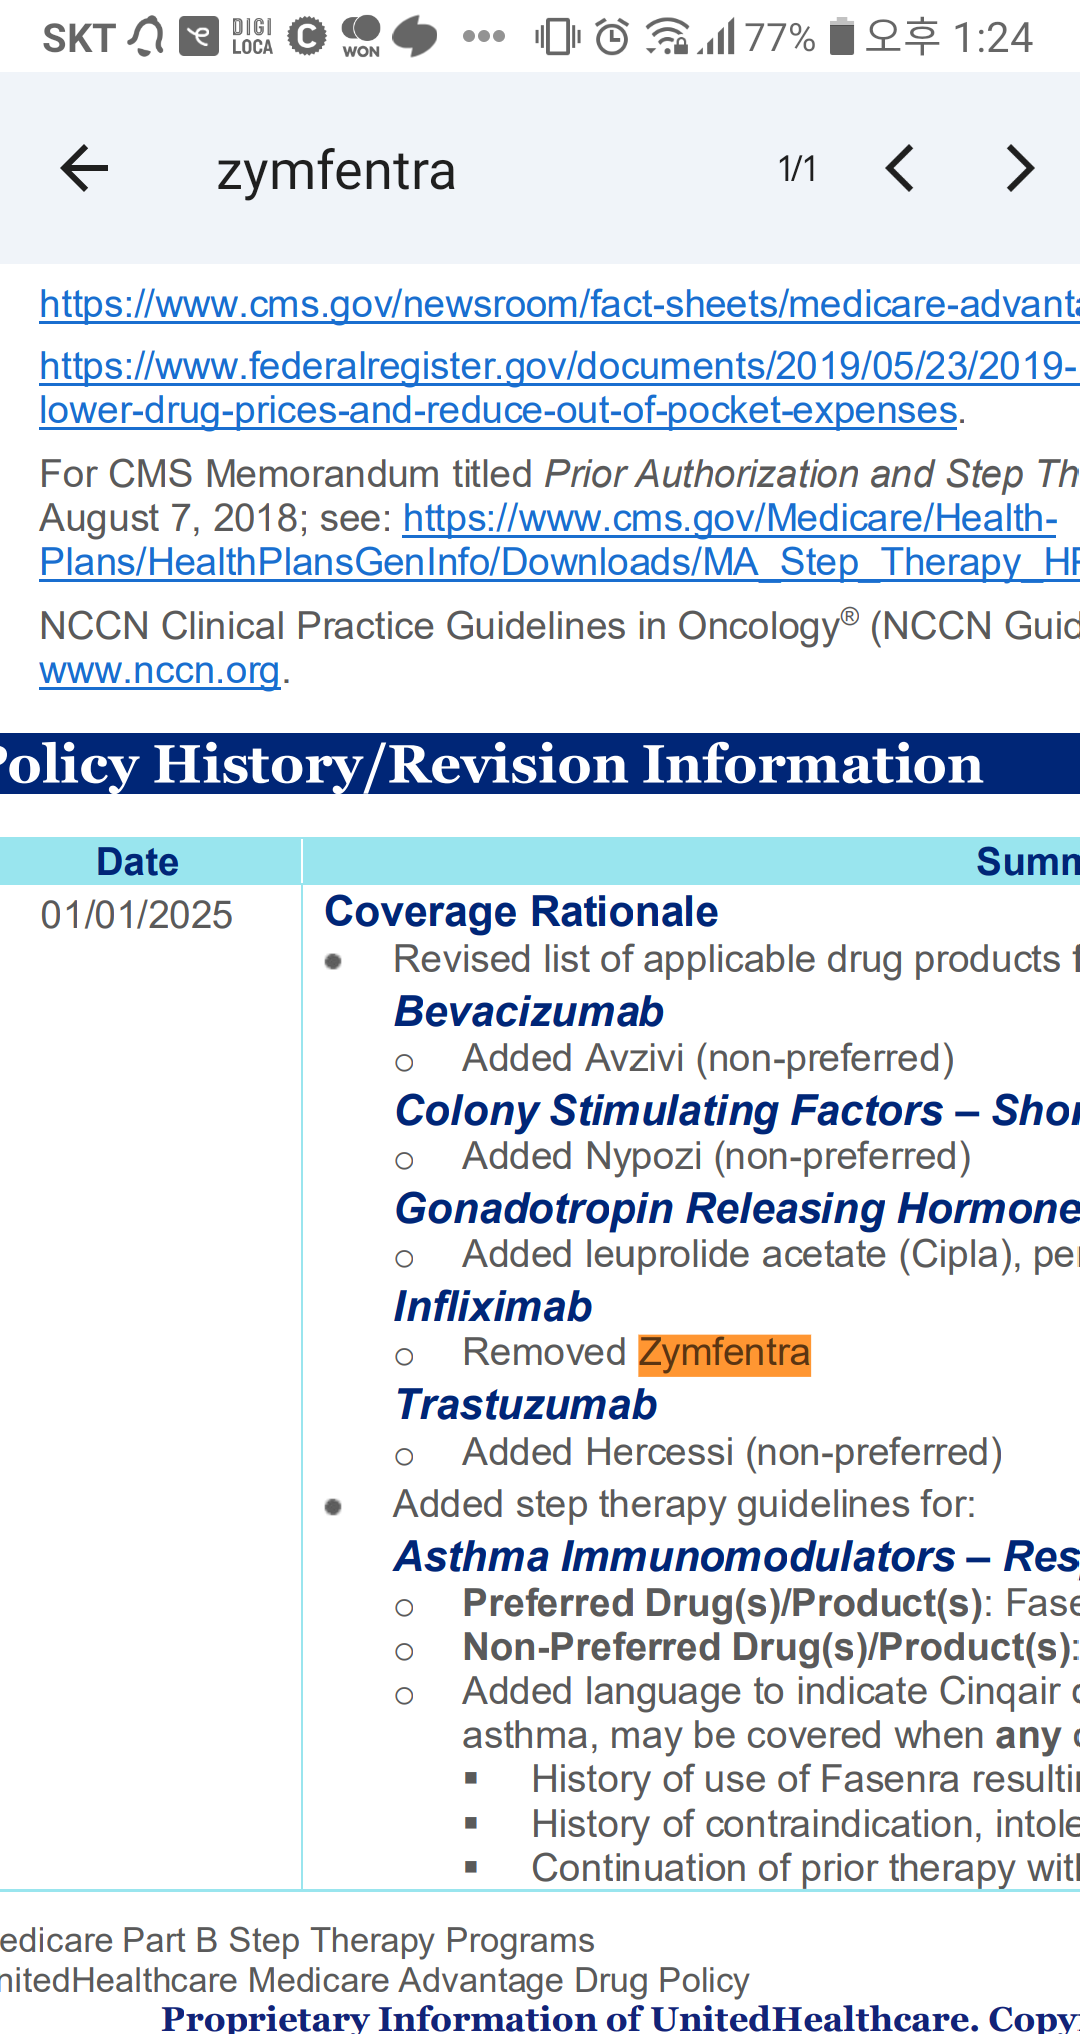Go to previous search match
Screen dimensions: 1080x2034
click(900, 168)
